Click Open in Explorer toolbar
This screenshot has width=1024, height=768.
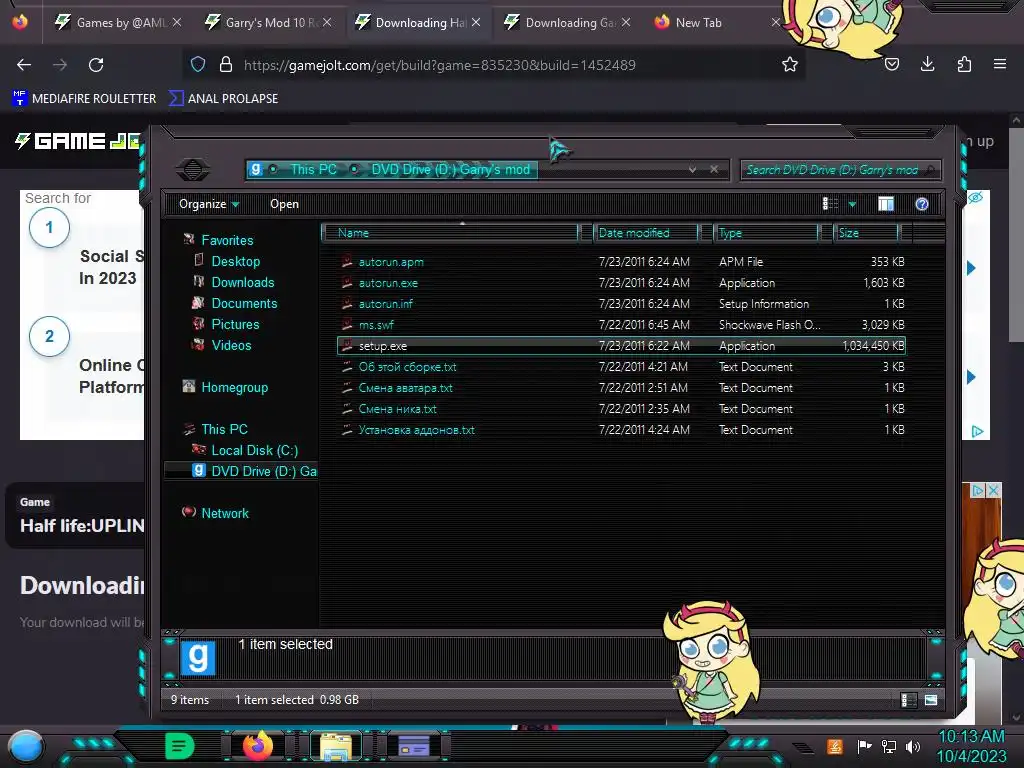284,204
